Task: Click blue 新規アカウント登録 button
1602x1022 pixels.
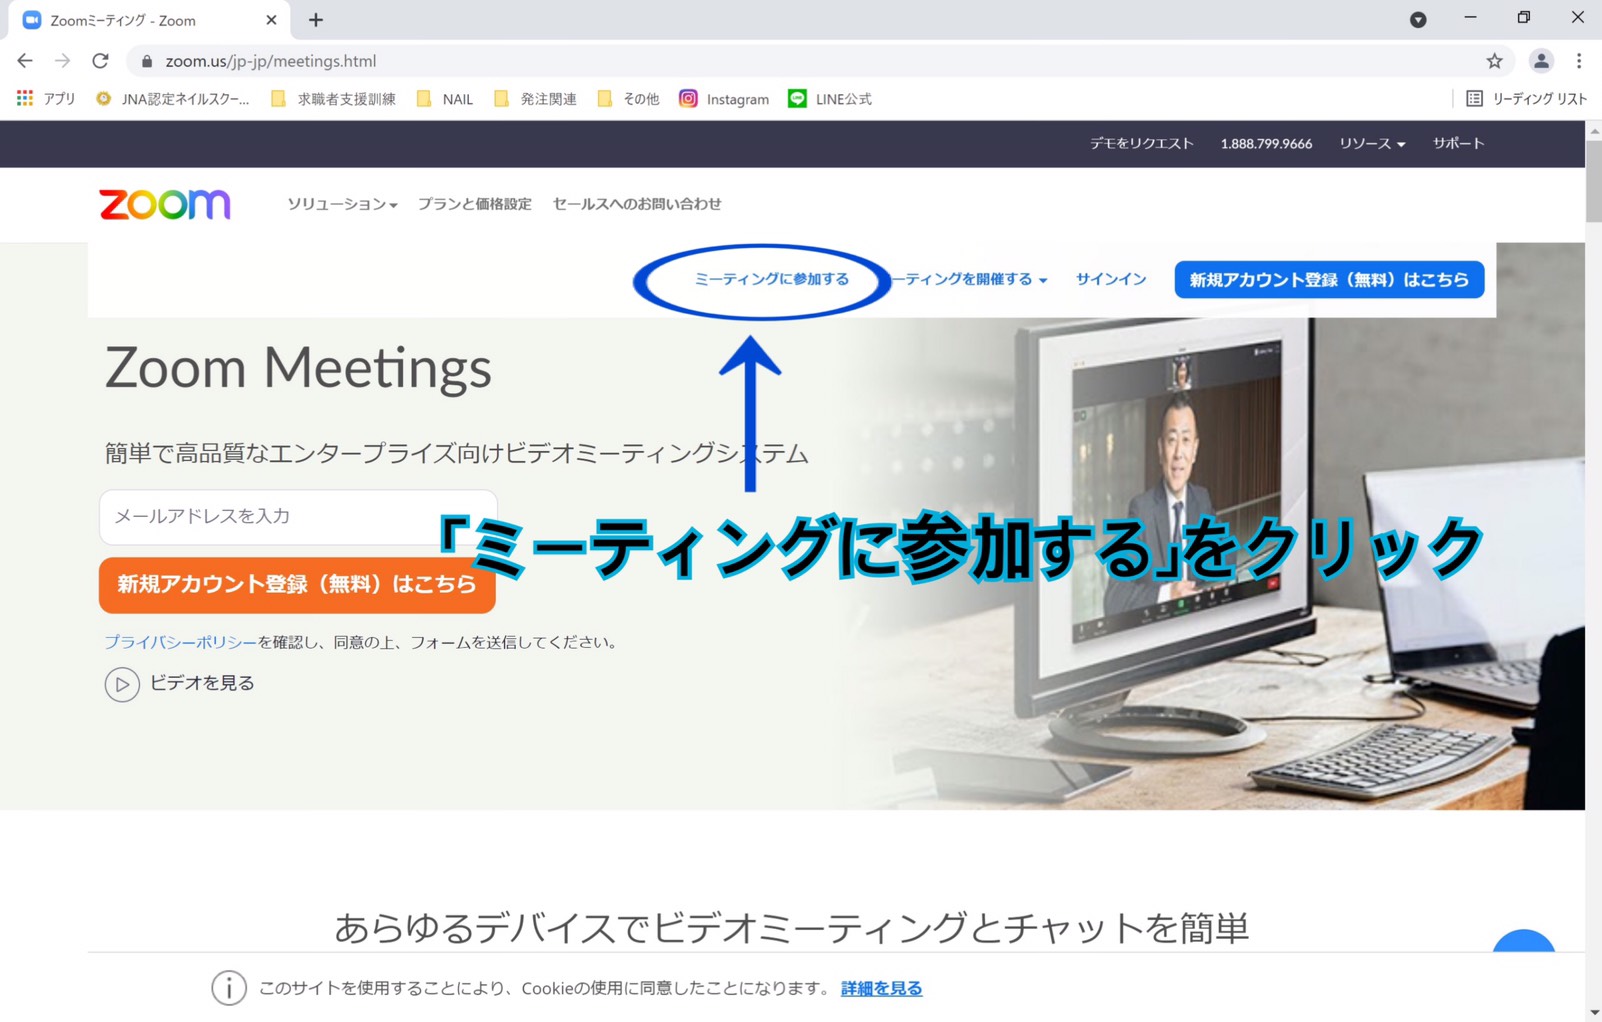Action: [1329, 280]
